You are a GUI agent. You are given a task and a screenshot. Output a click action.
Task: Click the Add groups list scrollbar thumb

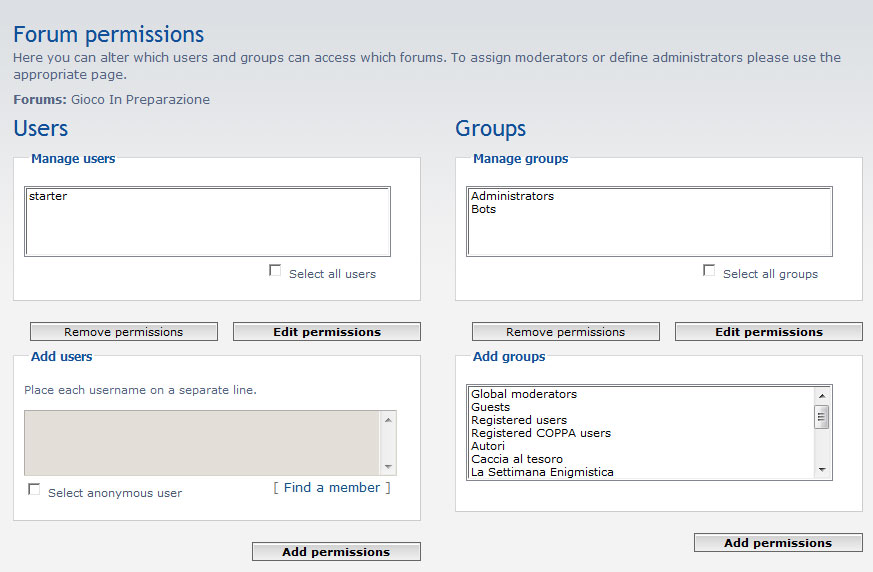[x=822, y=417]
